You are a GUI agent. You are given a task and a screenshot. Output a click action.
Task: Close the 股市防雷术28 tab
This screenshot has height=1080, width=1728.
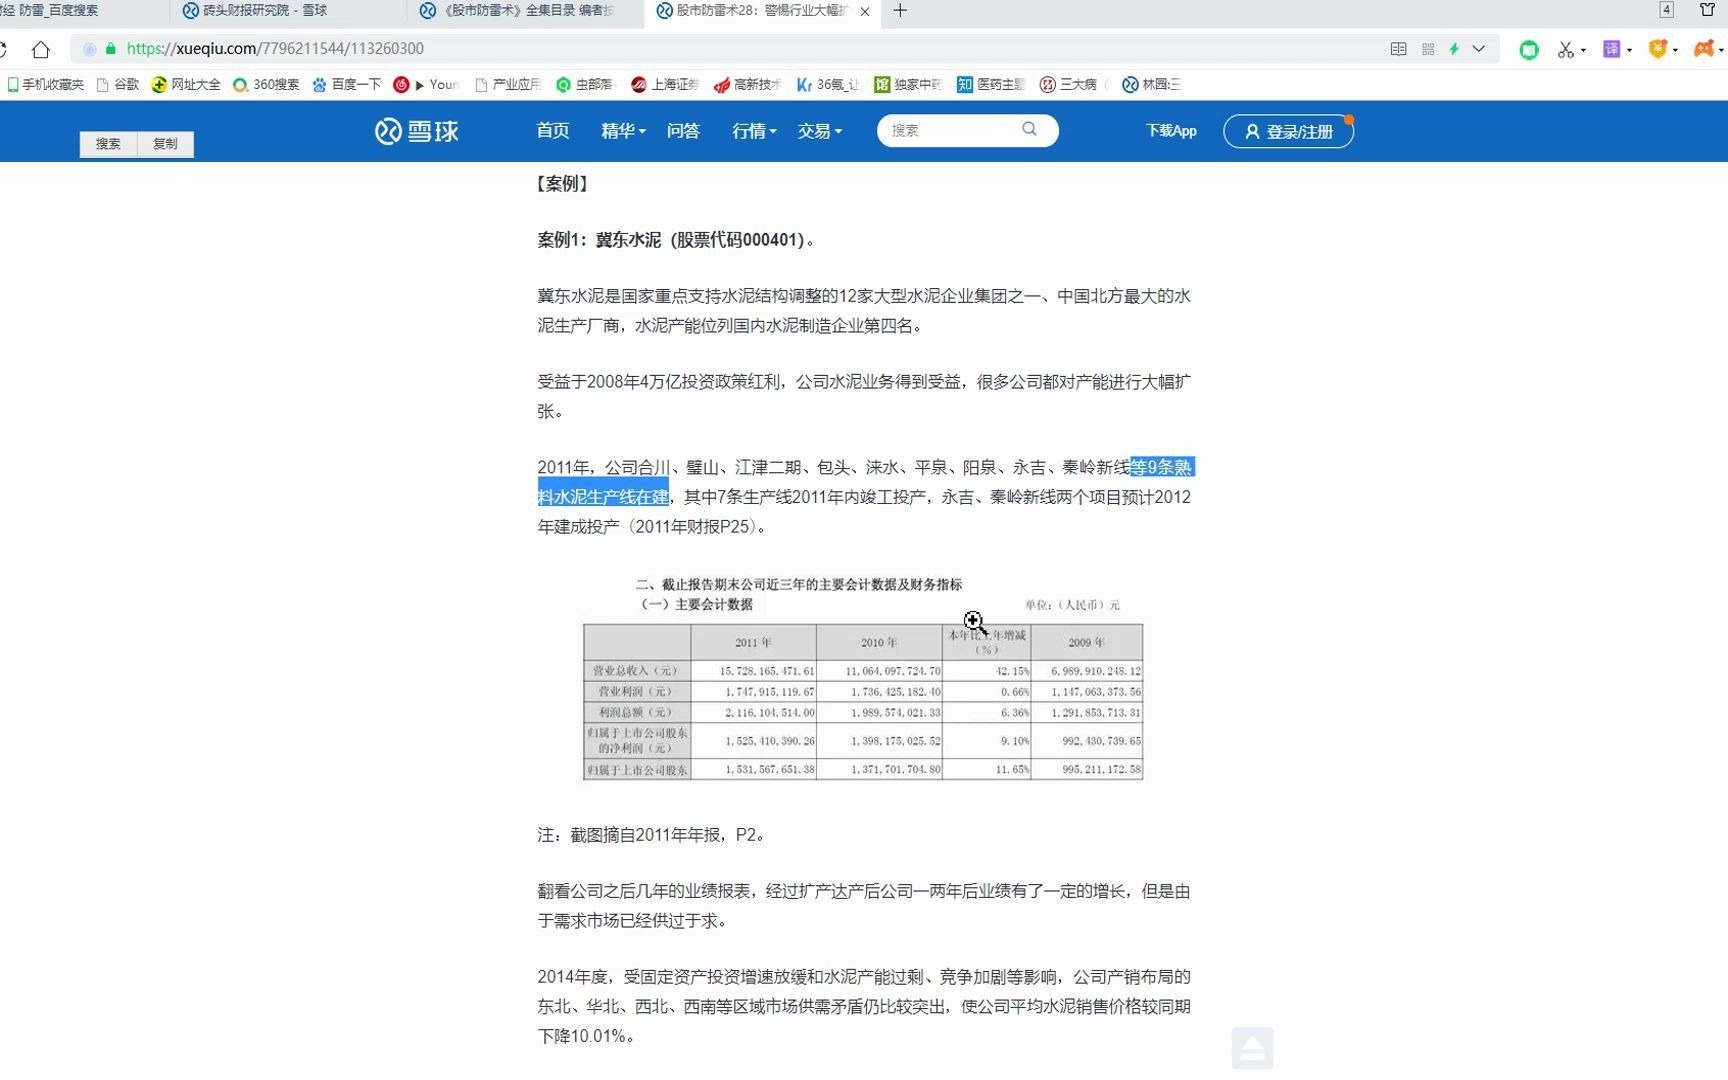click(865, 11)
